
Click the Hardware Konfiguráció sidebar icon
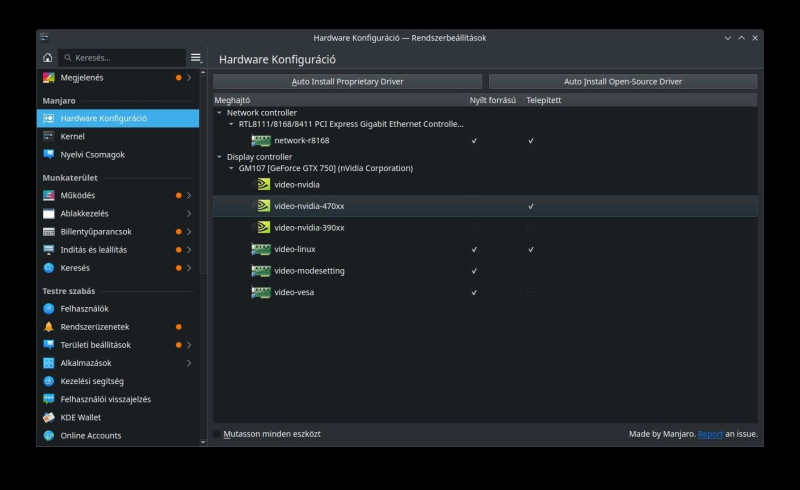48,118
